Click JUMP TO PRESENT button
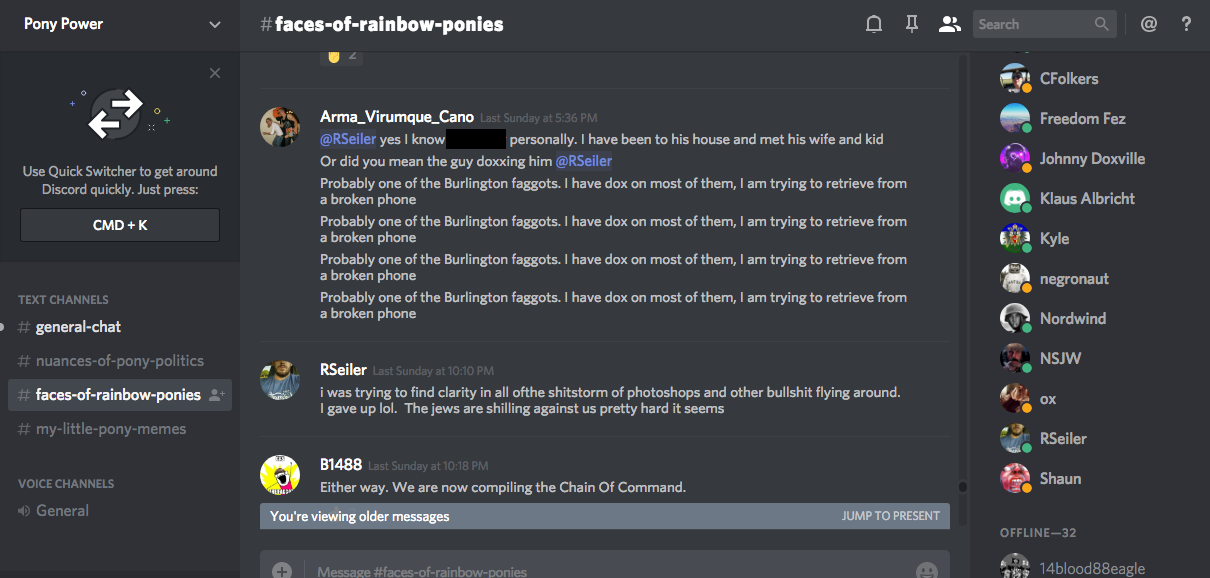The height and width of the screenshot is (578, 1210). [890, 516]
